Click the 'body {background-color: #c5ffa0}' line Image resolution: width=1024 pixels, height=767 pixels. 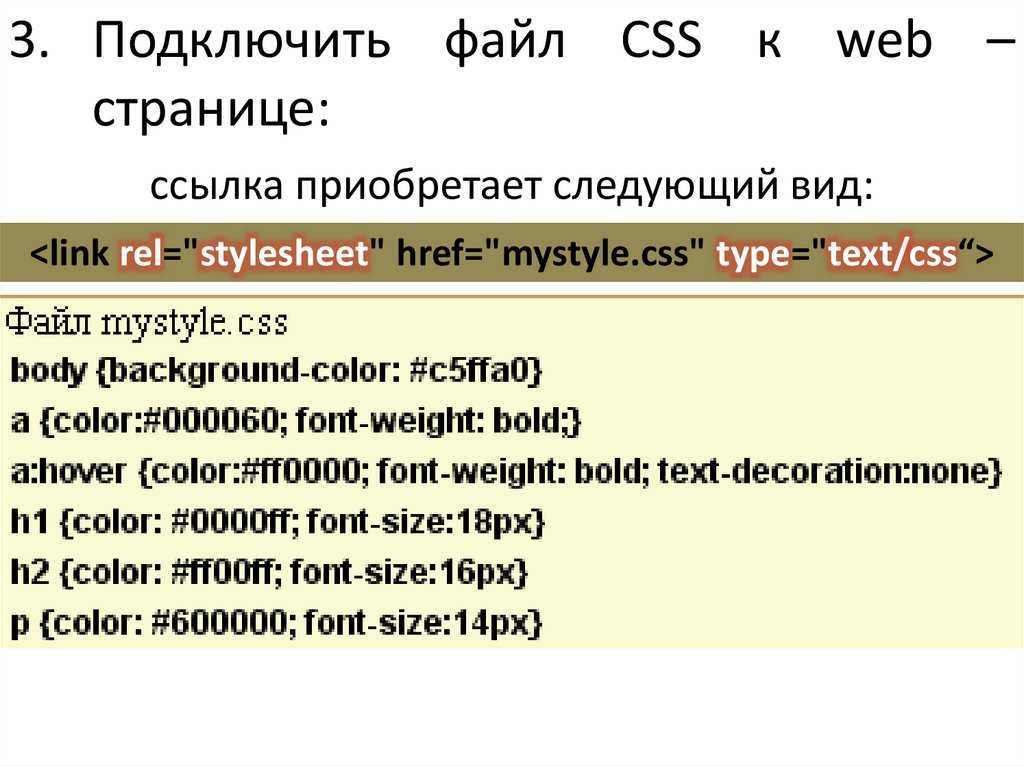[x=276, y=371]
